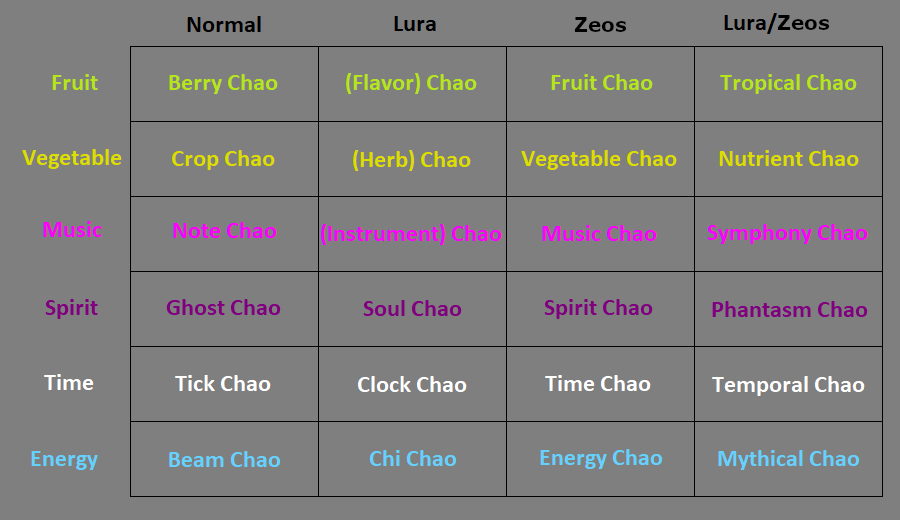Click the Nutrient Chao cell
900x520 pixels.
pos(788,159)
